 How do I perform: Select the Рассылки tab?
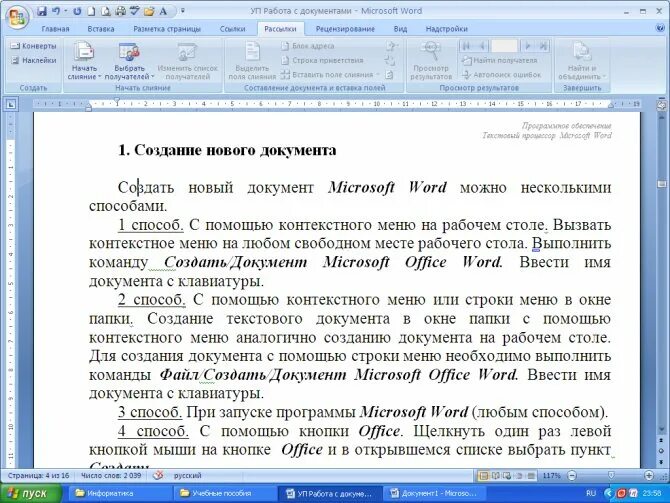pyautogui.click(x=280, y=29)
